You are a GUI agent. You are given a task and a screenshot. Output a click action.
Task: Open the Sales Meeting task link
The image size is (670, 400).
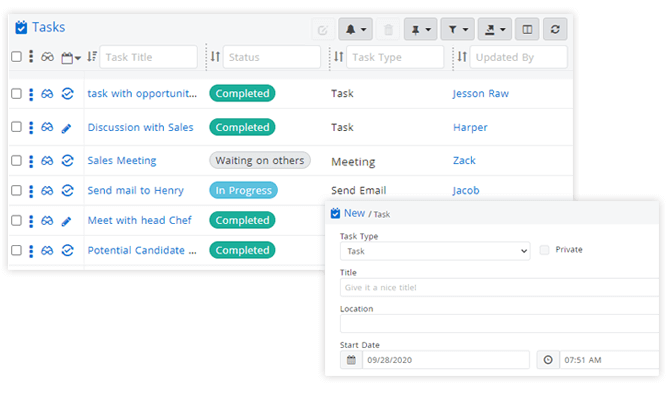click(x=122, y=160)
